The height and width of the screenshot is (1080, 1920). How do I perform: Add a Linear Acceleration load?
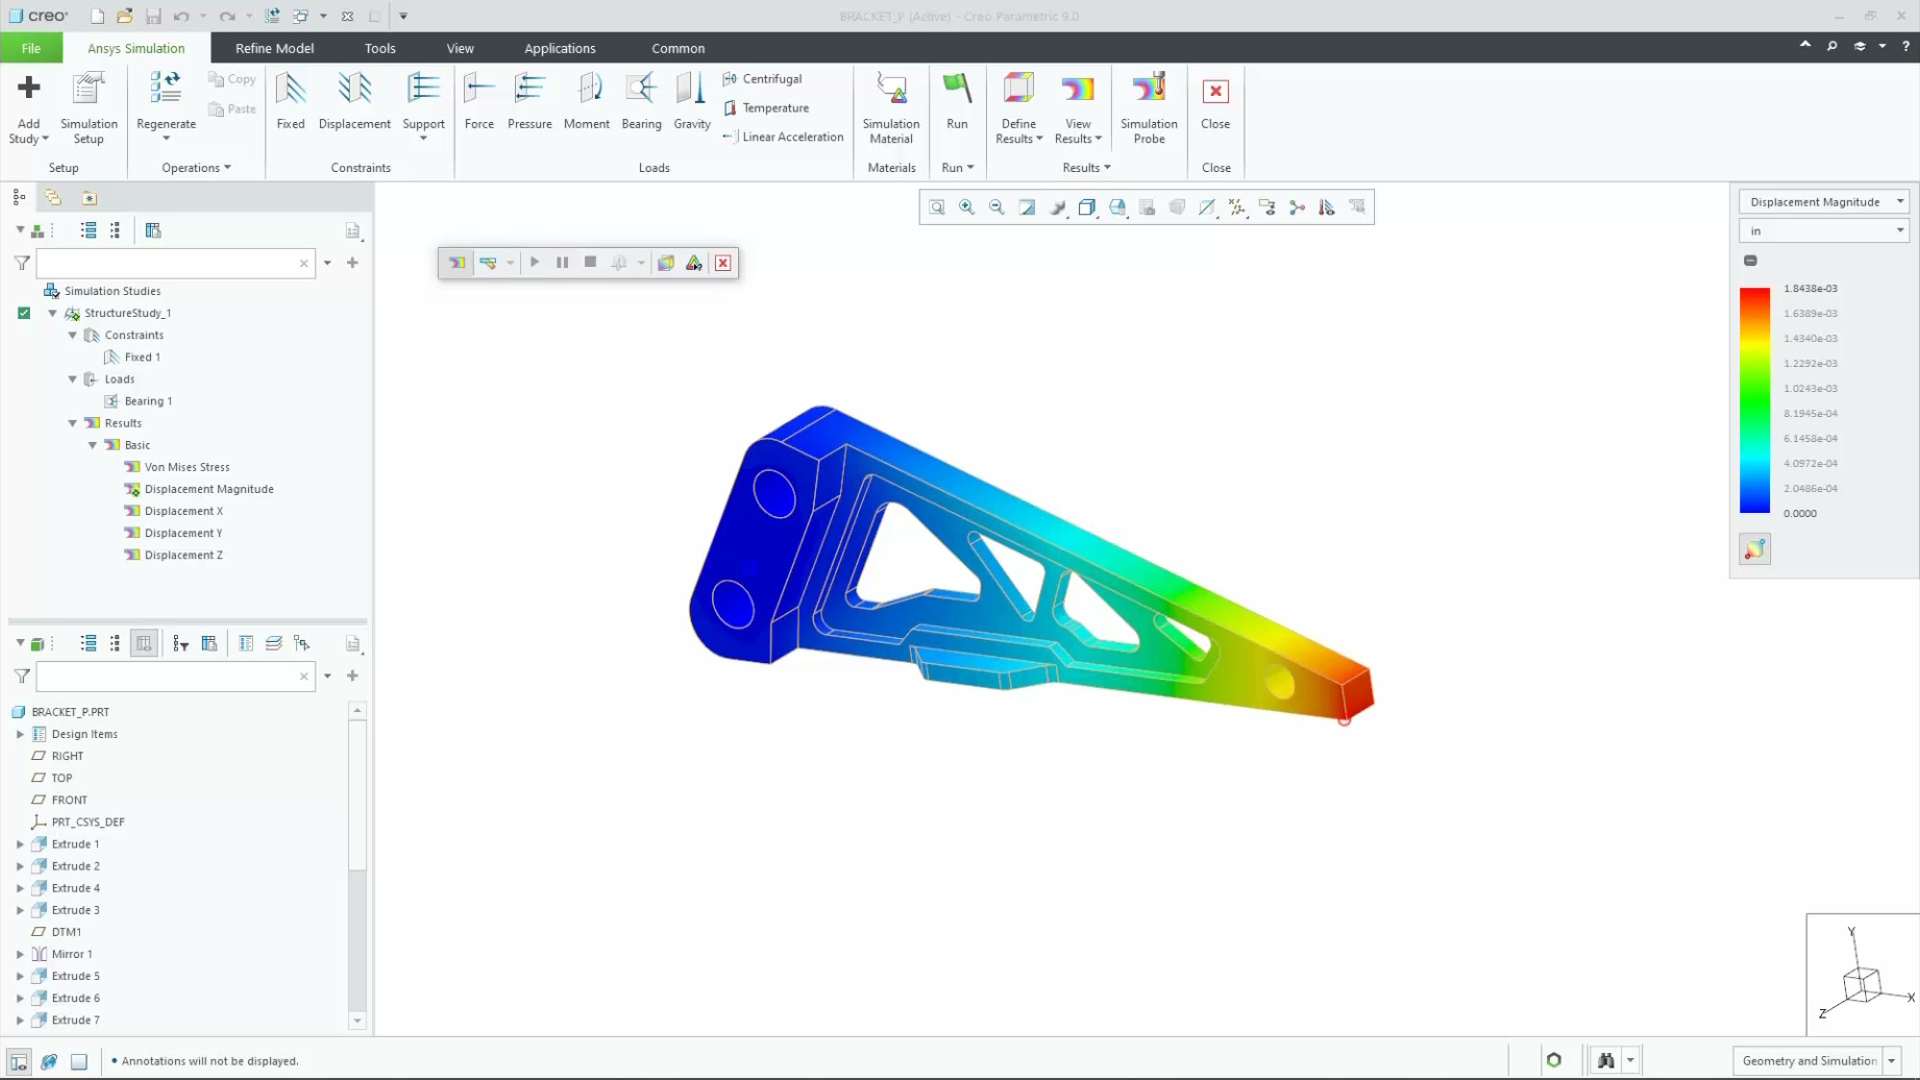[x=783, y=137]
